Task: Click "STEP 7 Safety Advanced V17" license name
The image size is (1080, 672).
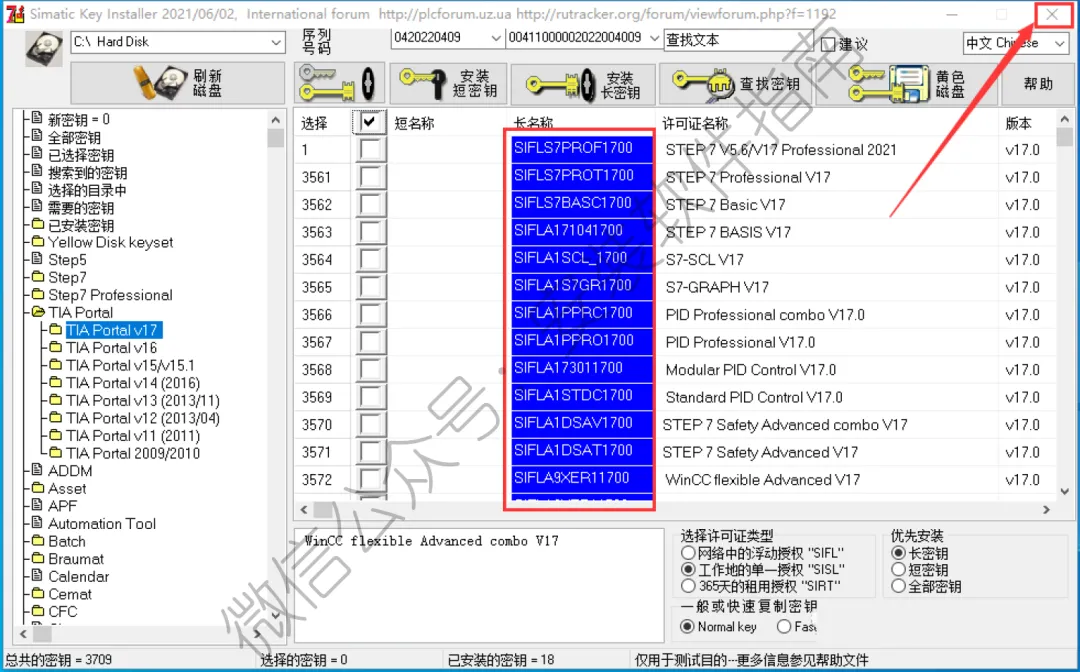Action: tap(760, 452)
